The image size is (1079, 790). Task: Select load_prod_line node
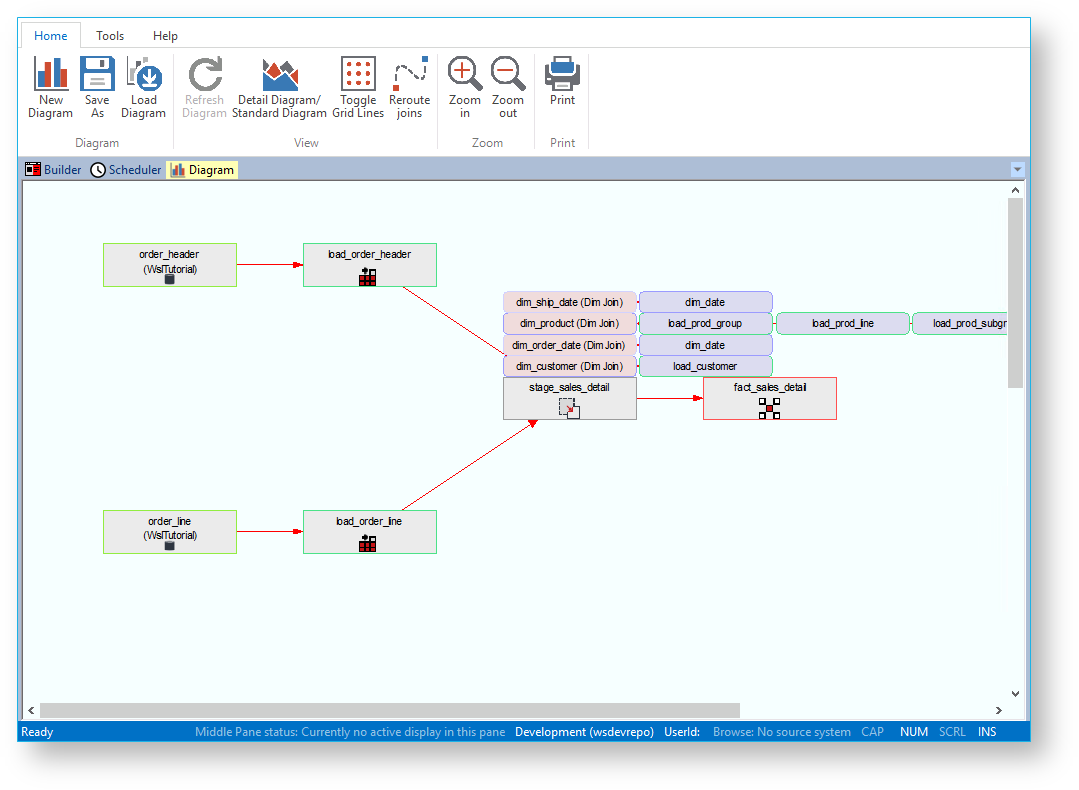[843, 323]
